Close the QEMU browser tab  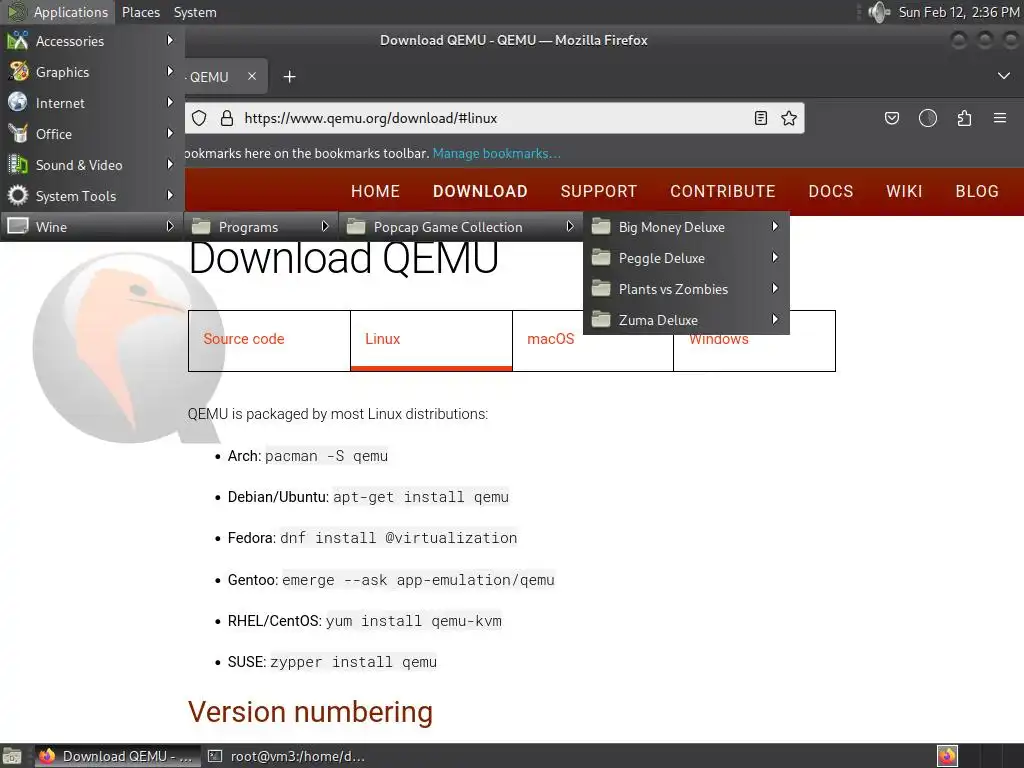click(x=251, y=76)
